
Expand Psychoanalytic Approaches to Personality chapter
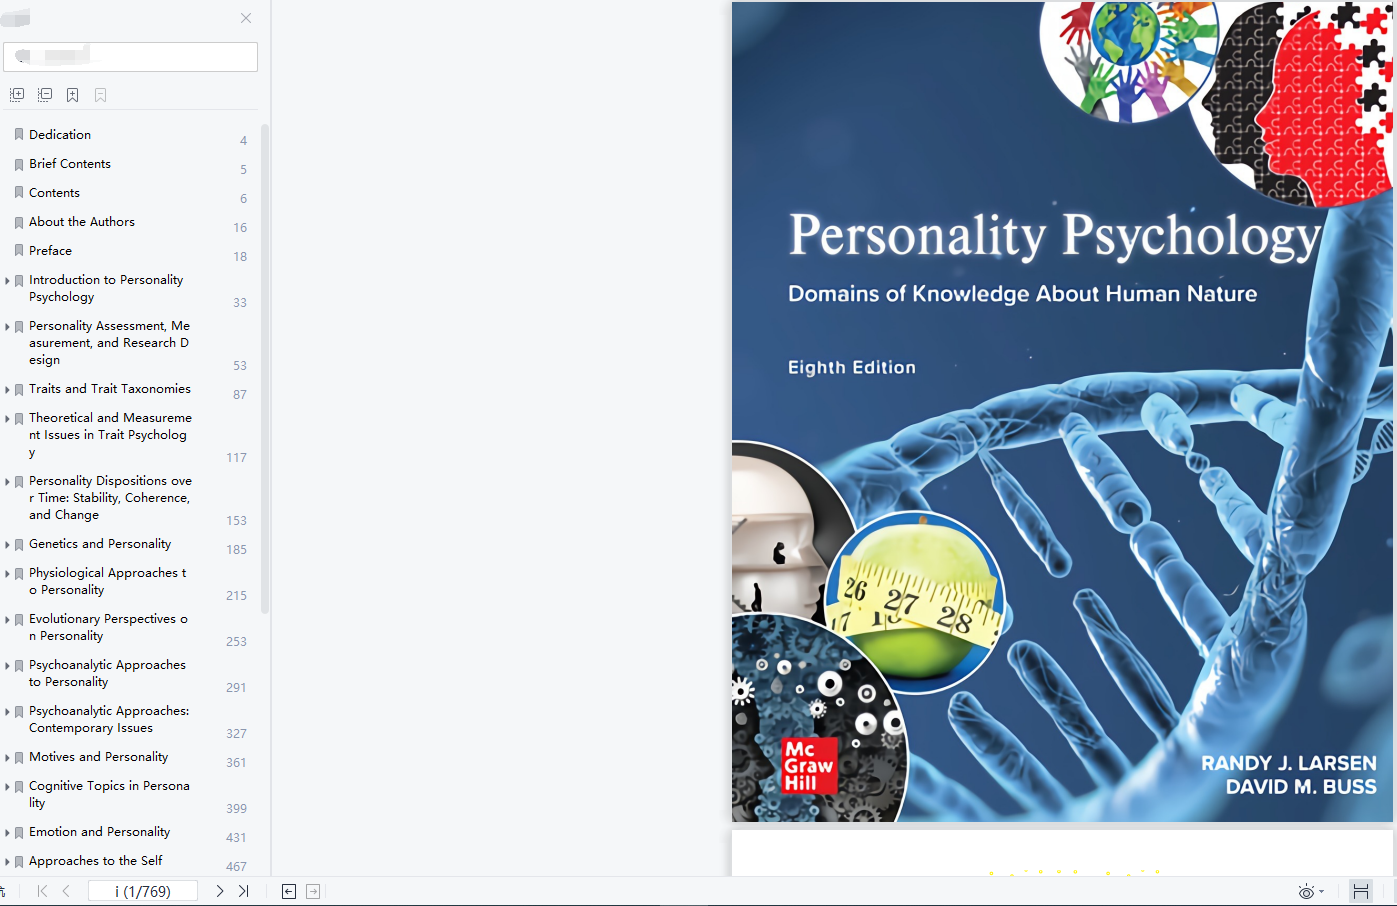click(x=7, y=666)
